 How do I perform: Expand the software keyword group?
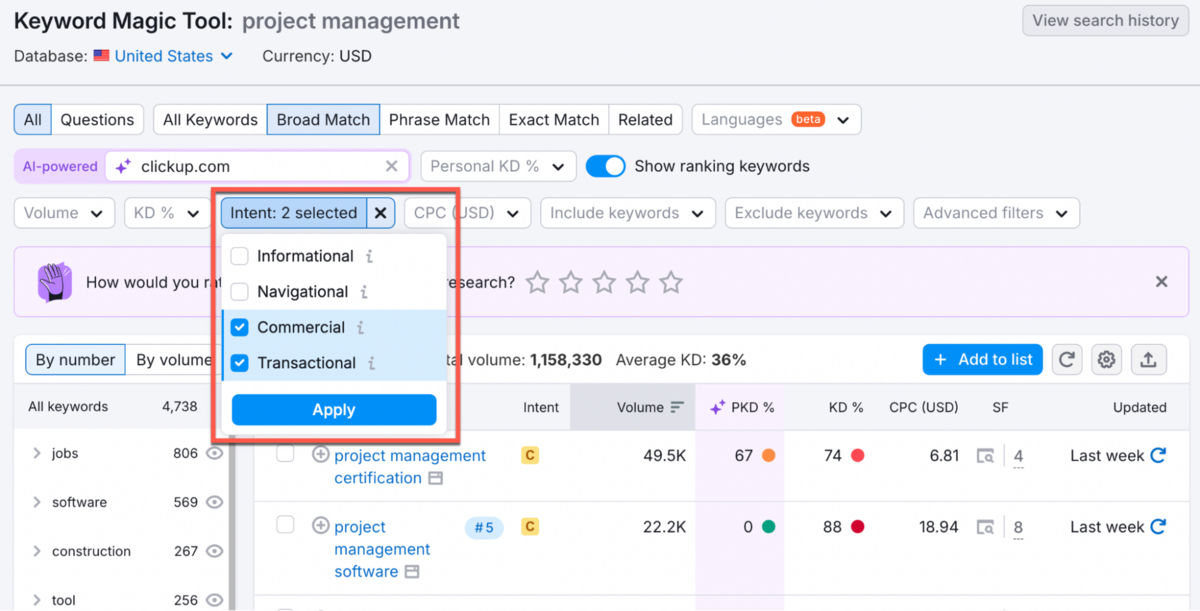click(37, 502)
